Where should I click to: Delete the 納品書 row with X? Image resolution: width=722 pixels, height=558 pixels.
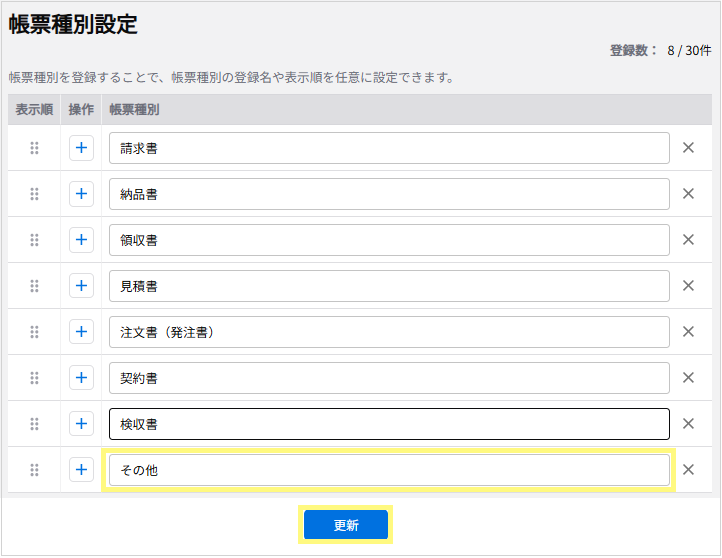tap(688, 194)
